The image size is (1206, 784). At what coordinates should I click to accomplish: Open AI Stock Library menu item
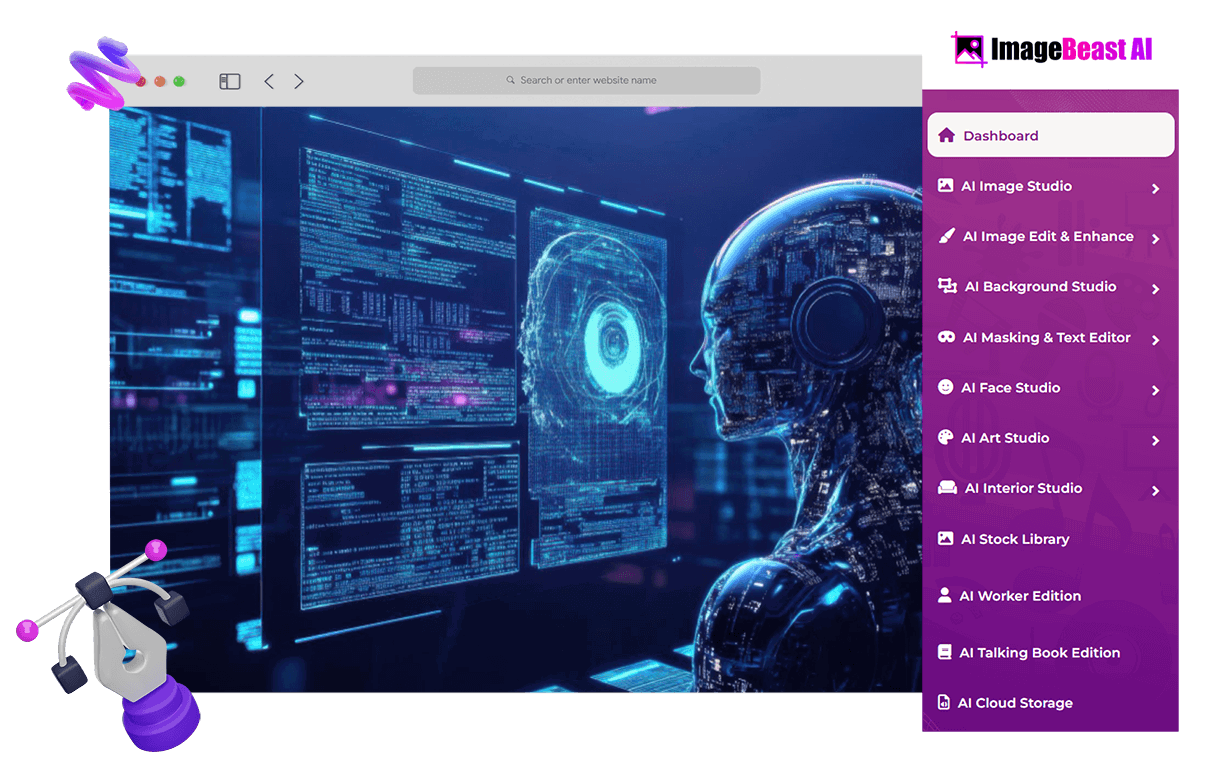(1014, 539)
